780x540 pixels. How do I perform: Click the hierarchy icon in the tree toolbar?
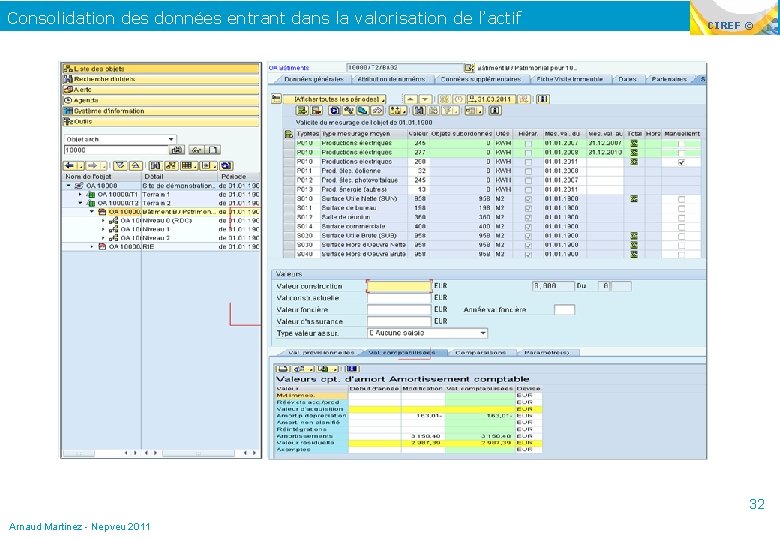(171, 166)
